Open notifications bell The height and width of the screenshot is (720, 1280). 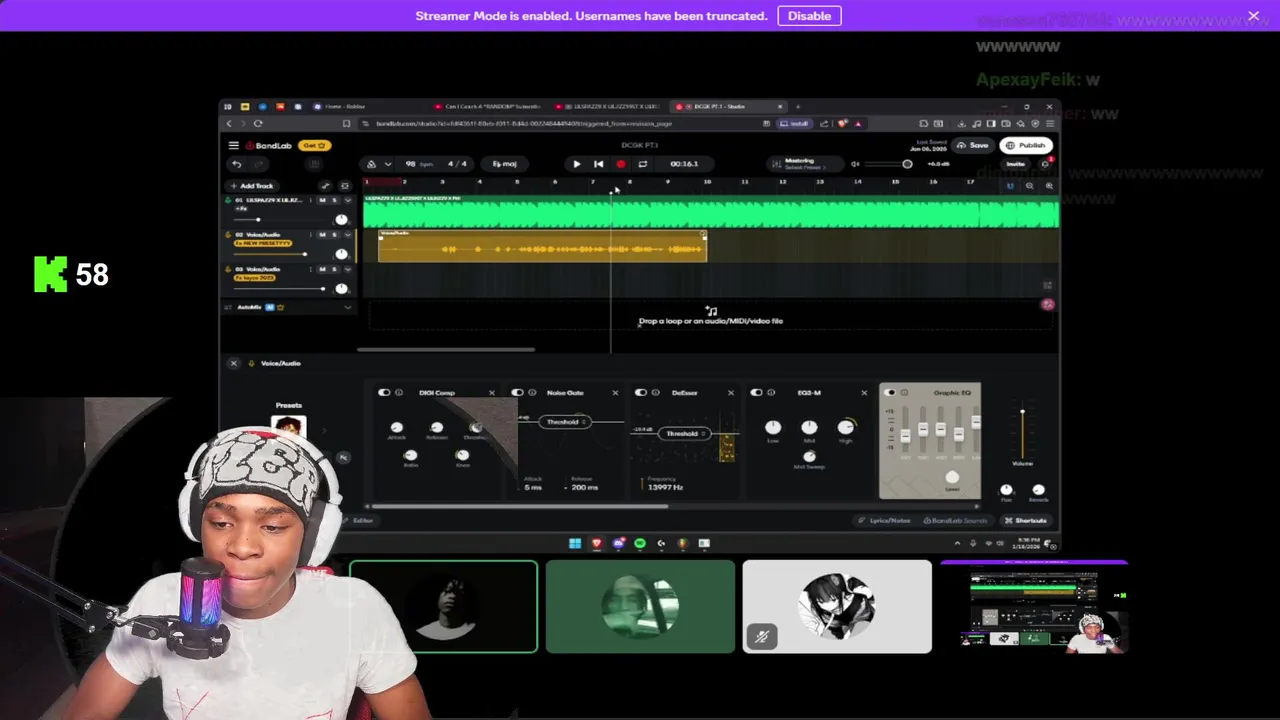point(1045,164)
